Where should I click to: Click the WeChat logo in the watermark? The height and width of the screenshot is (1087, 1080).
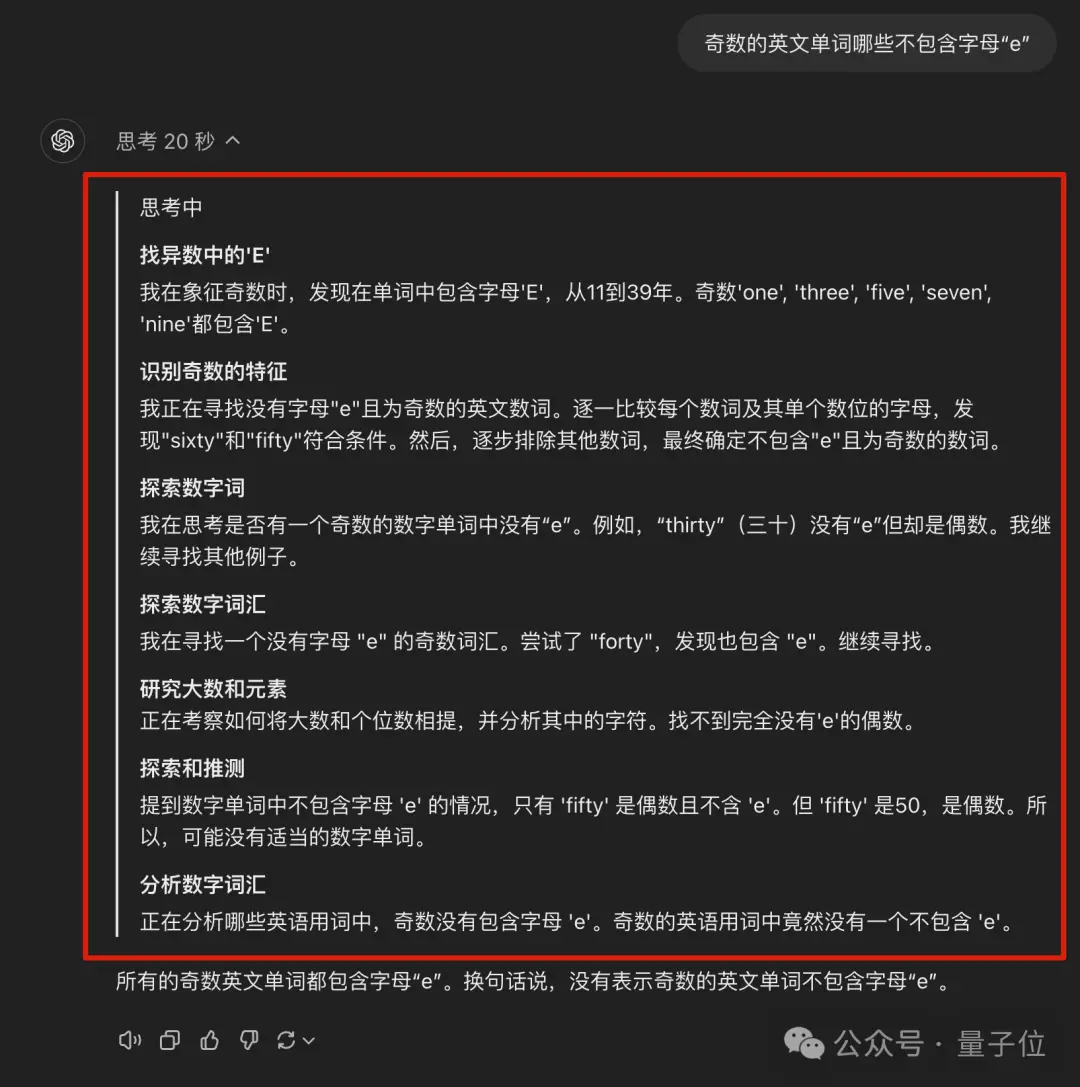803,1043
